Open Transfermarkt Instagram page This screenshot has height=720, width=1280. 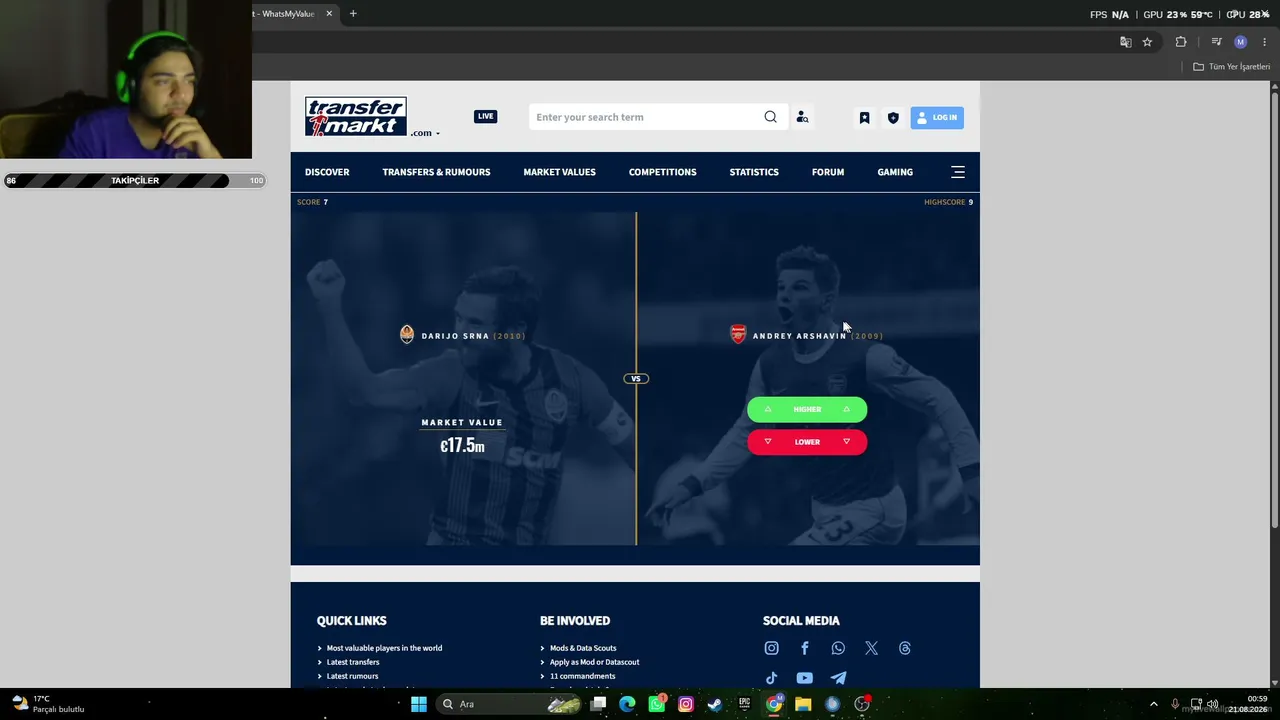pyautogui.click(x=771, y=648)
